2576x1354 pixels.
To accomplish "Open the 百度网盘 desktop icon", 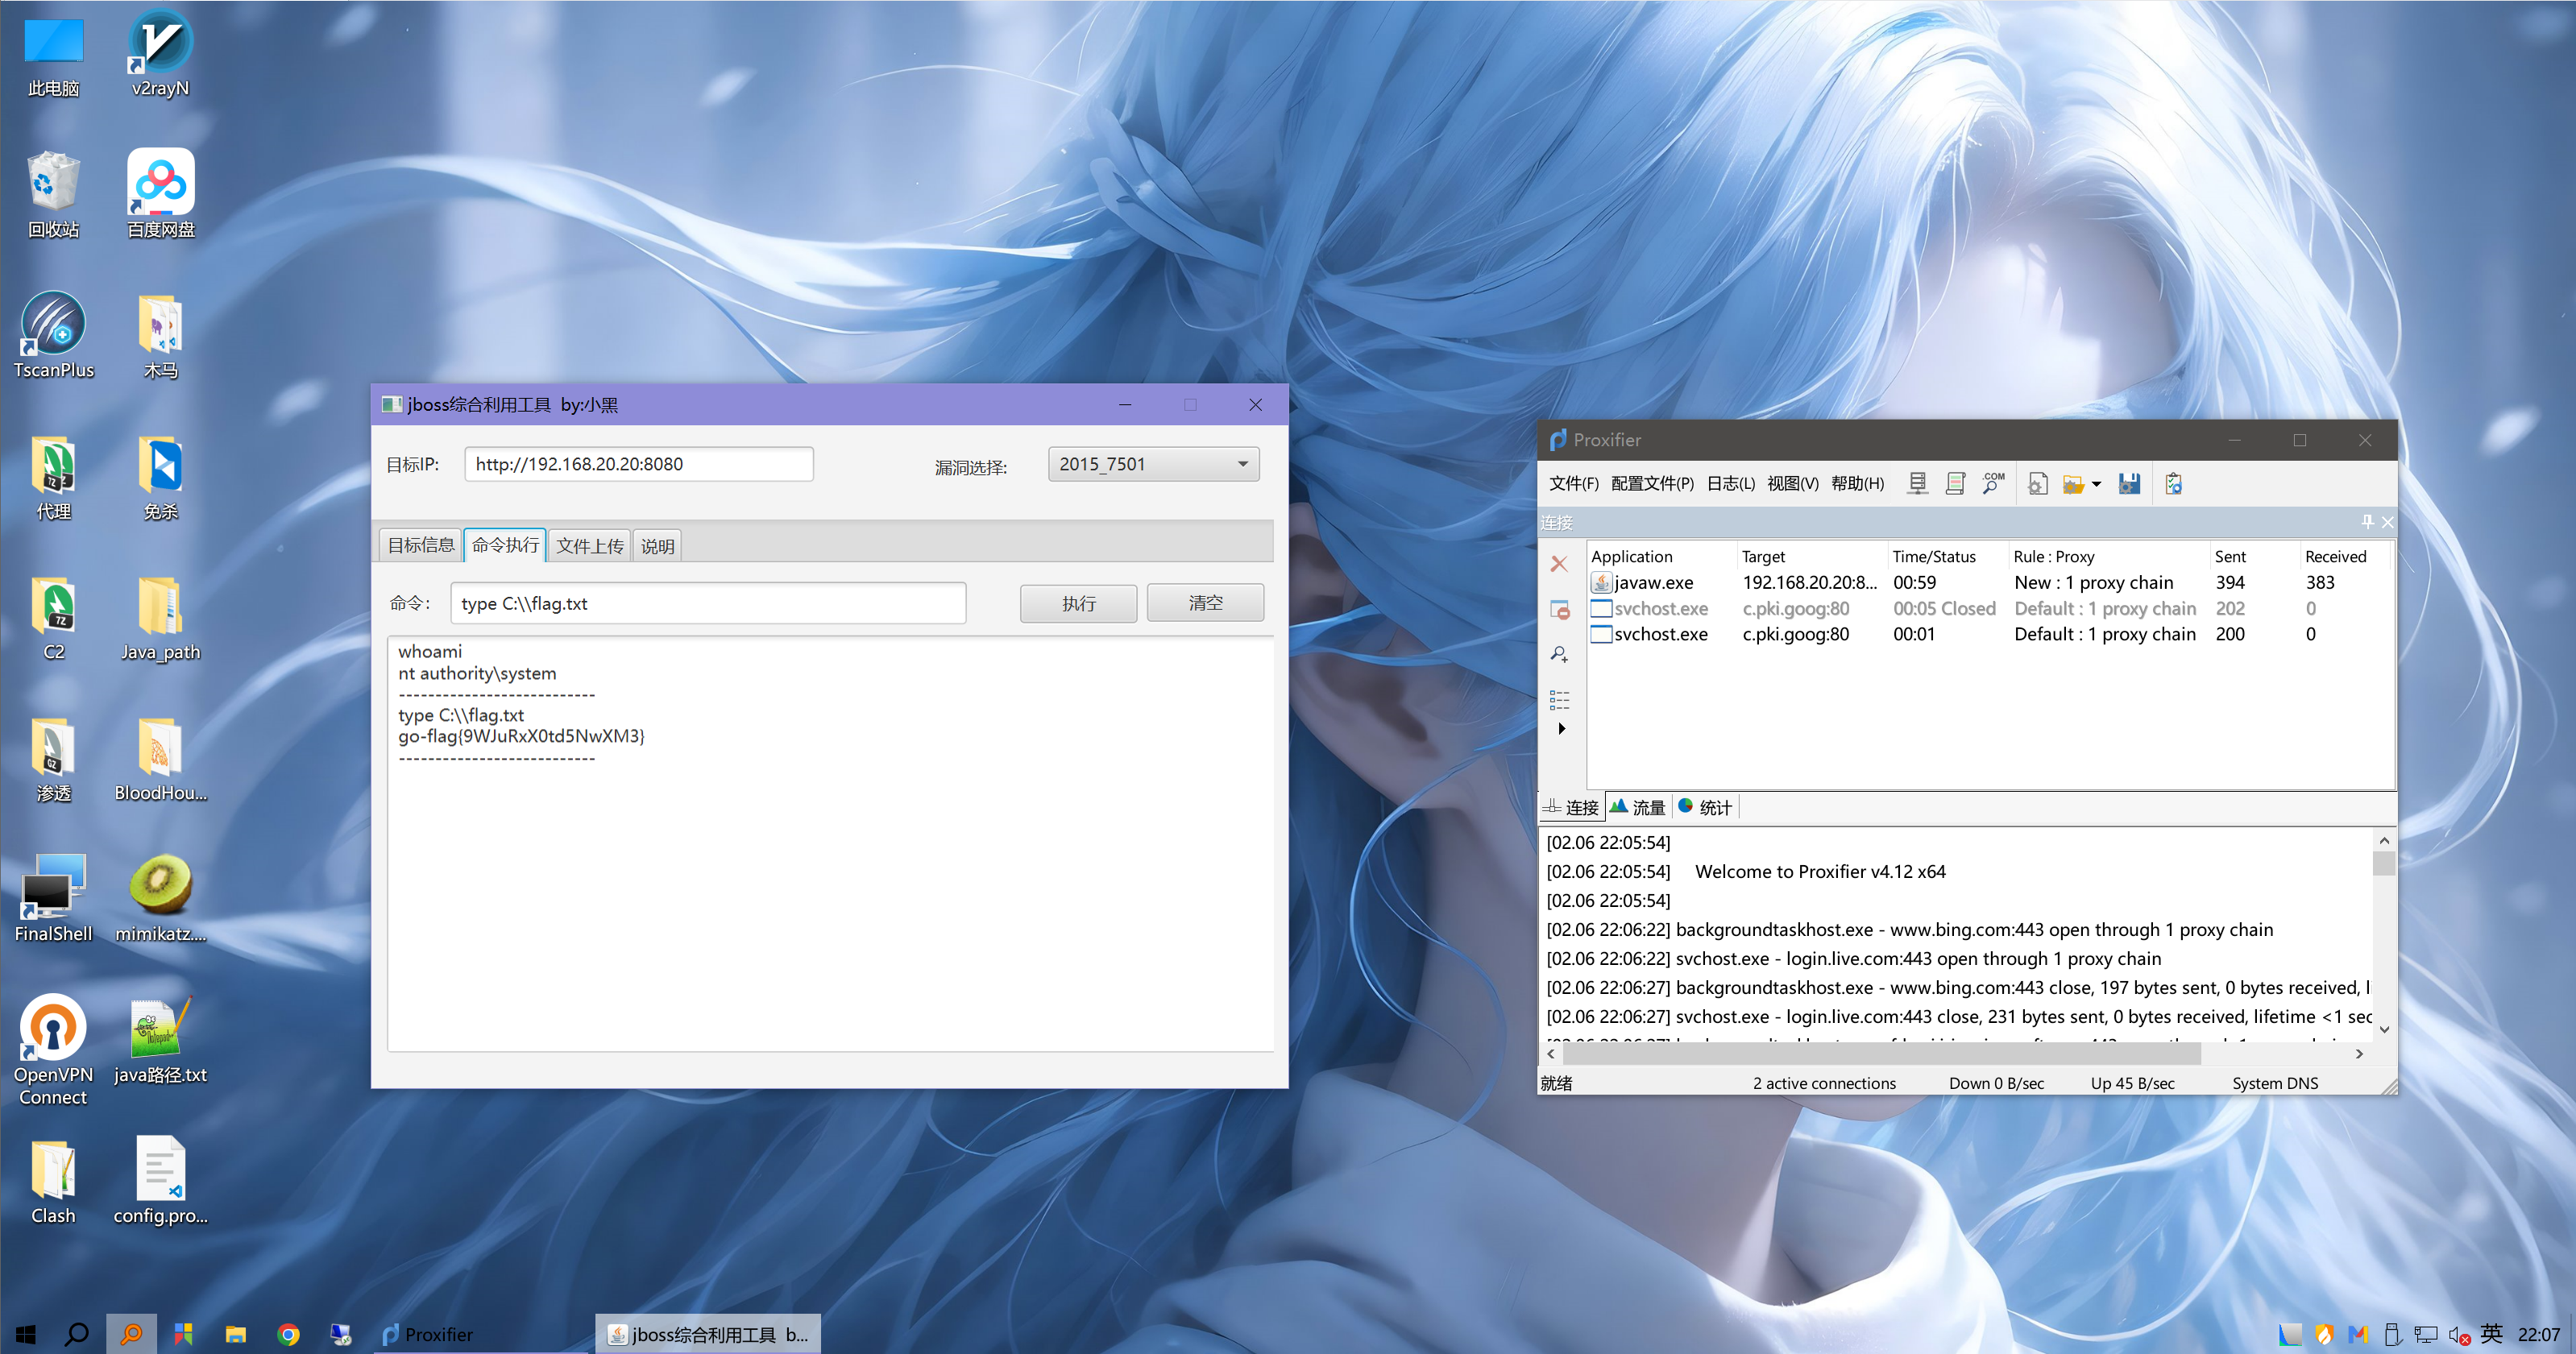I will (x=160, y=194).
